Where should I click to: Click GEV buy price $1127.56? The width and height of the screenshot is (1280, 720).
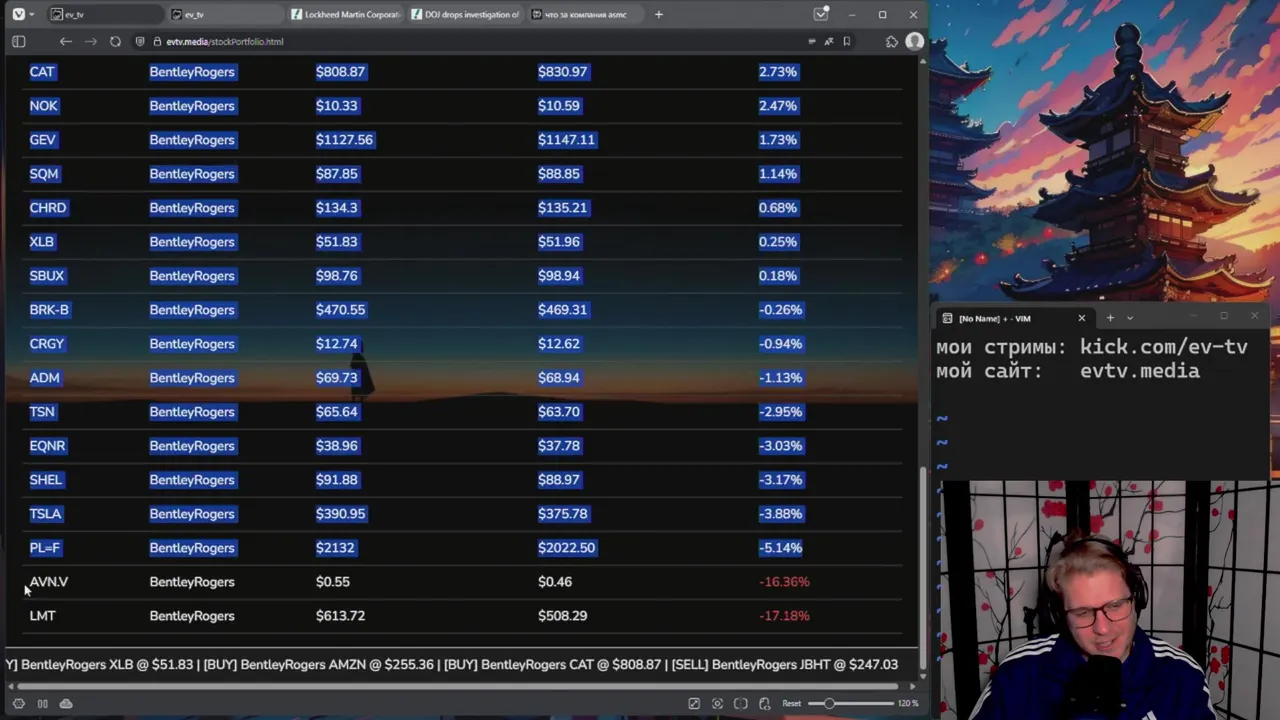(344, 140)
